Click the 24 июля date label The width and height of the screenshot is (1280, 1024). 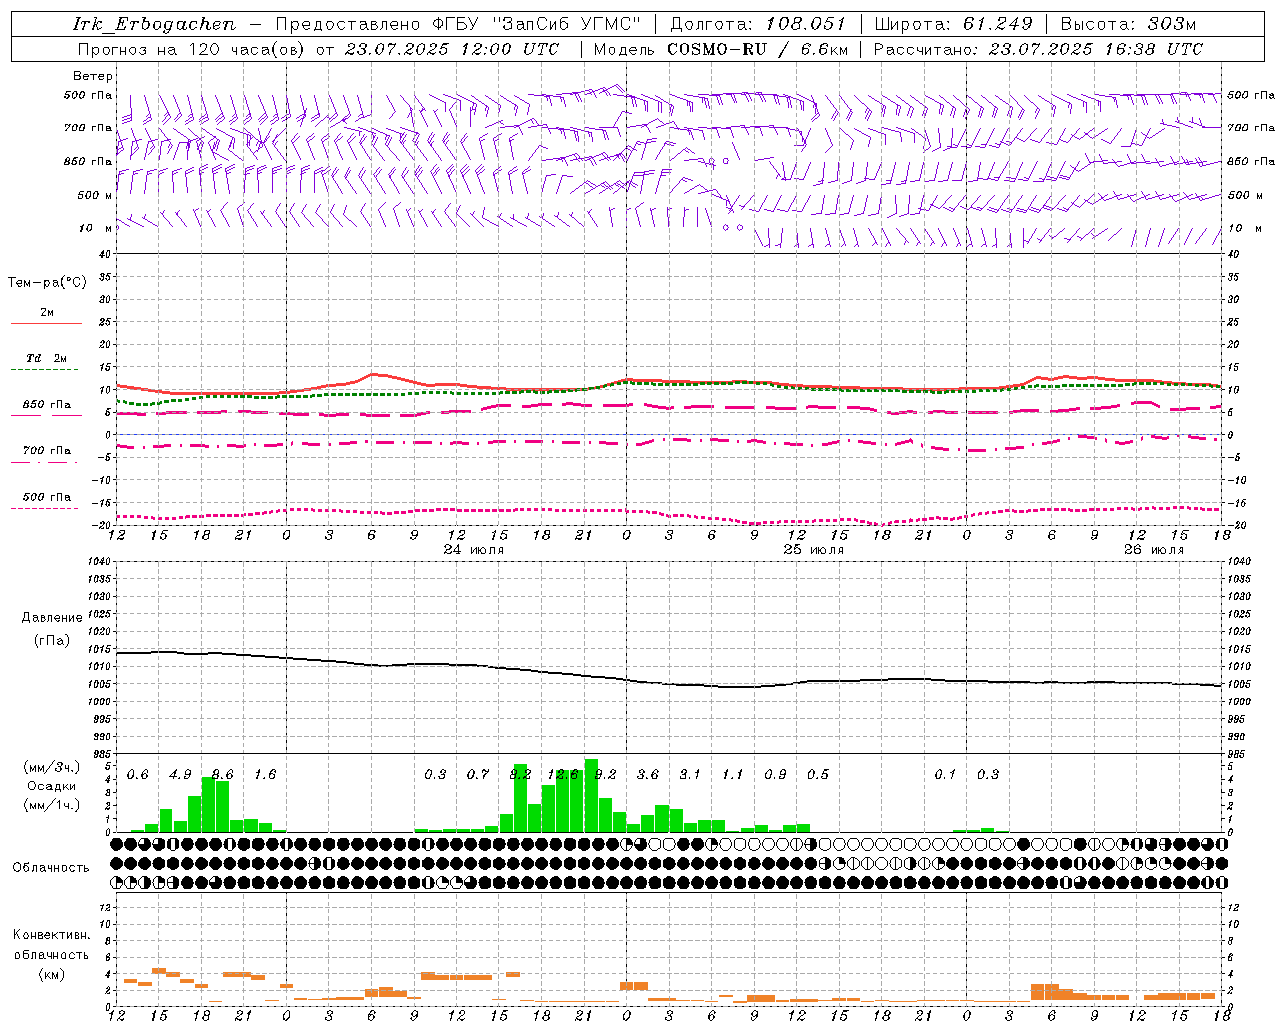coord(474,550)
